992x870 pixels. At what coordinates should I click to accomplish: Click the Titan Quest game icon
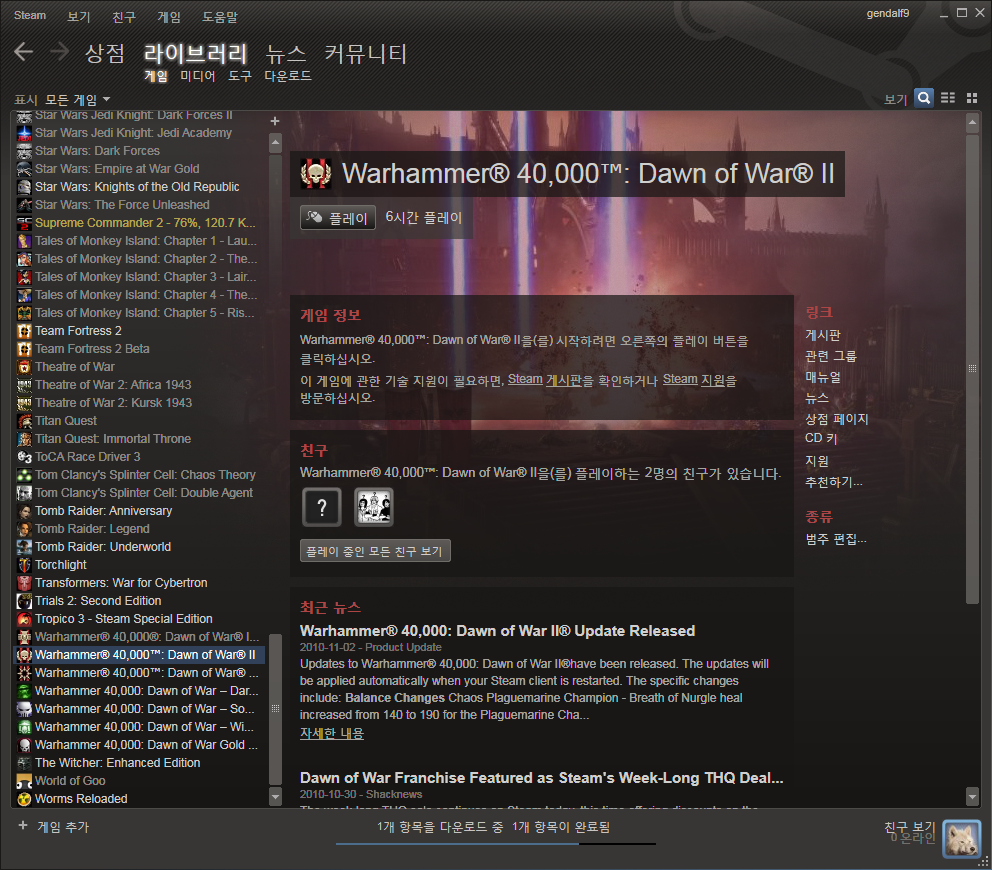coord(24,421)
